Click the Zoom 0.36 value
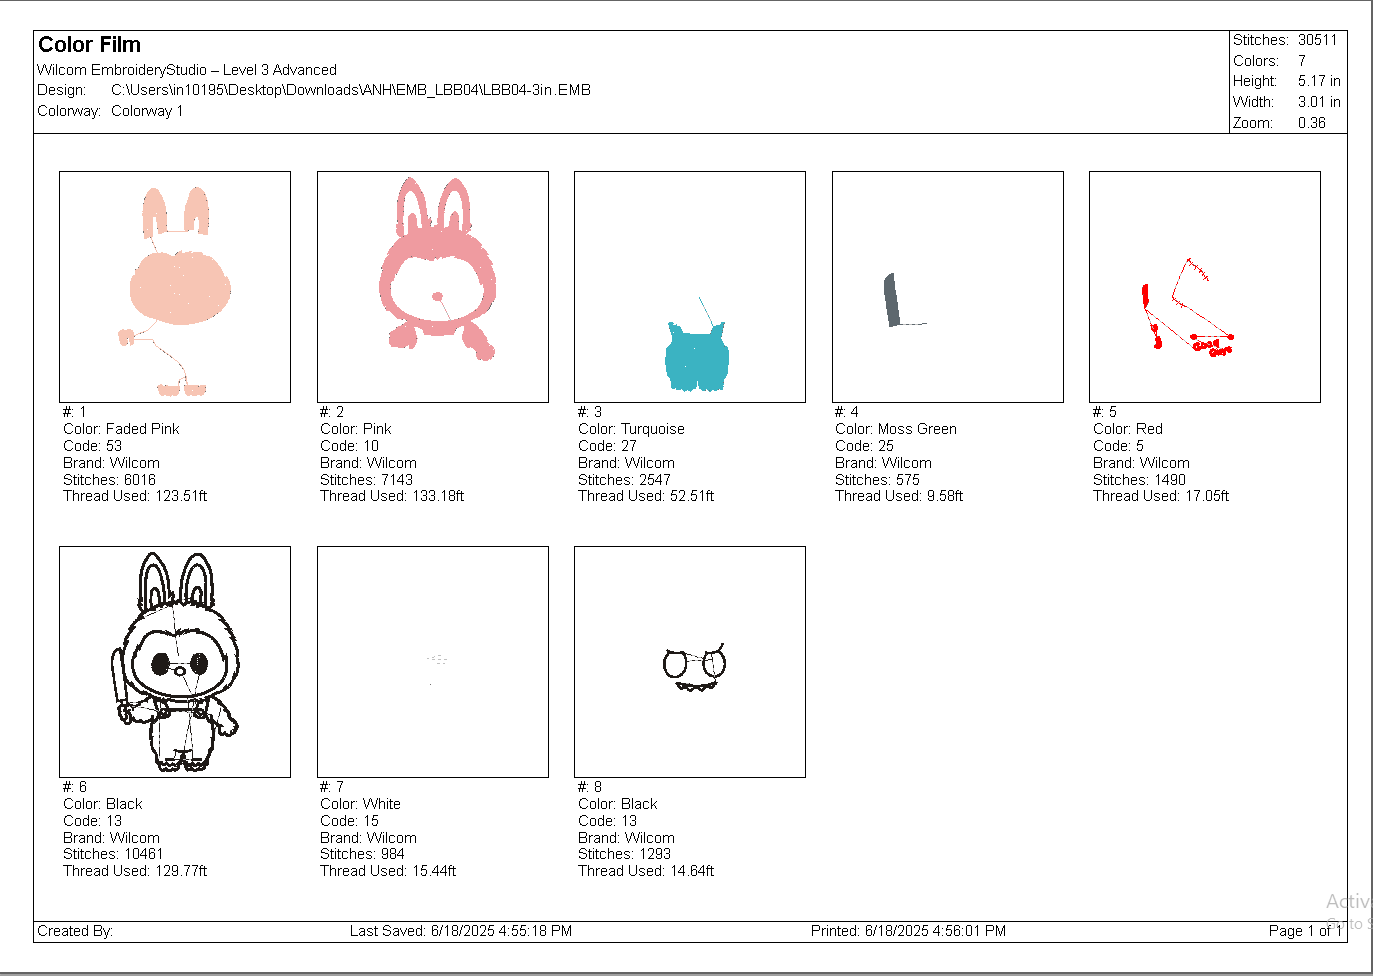Viewport: 1373px width, 976px height. click(1312, 123)
